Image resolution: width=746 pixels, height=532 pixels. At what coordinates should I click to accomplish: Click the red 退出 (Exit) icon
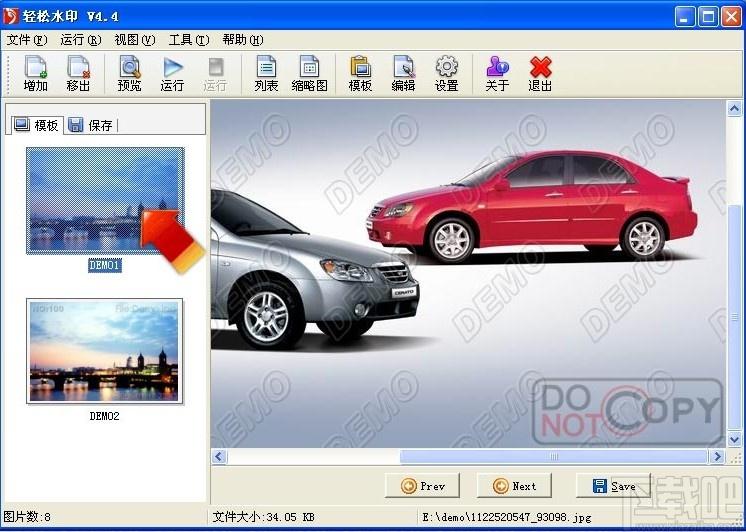pos(540,73)
